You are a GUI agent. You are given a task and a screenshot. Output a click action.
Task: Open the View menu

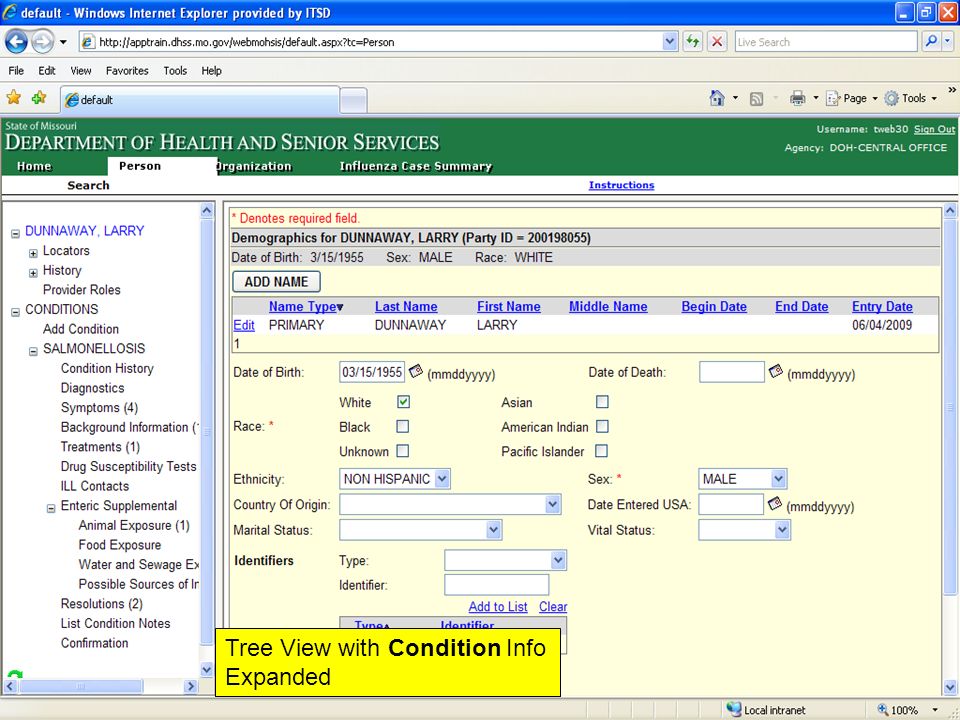point(81,70)
